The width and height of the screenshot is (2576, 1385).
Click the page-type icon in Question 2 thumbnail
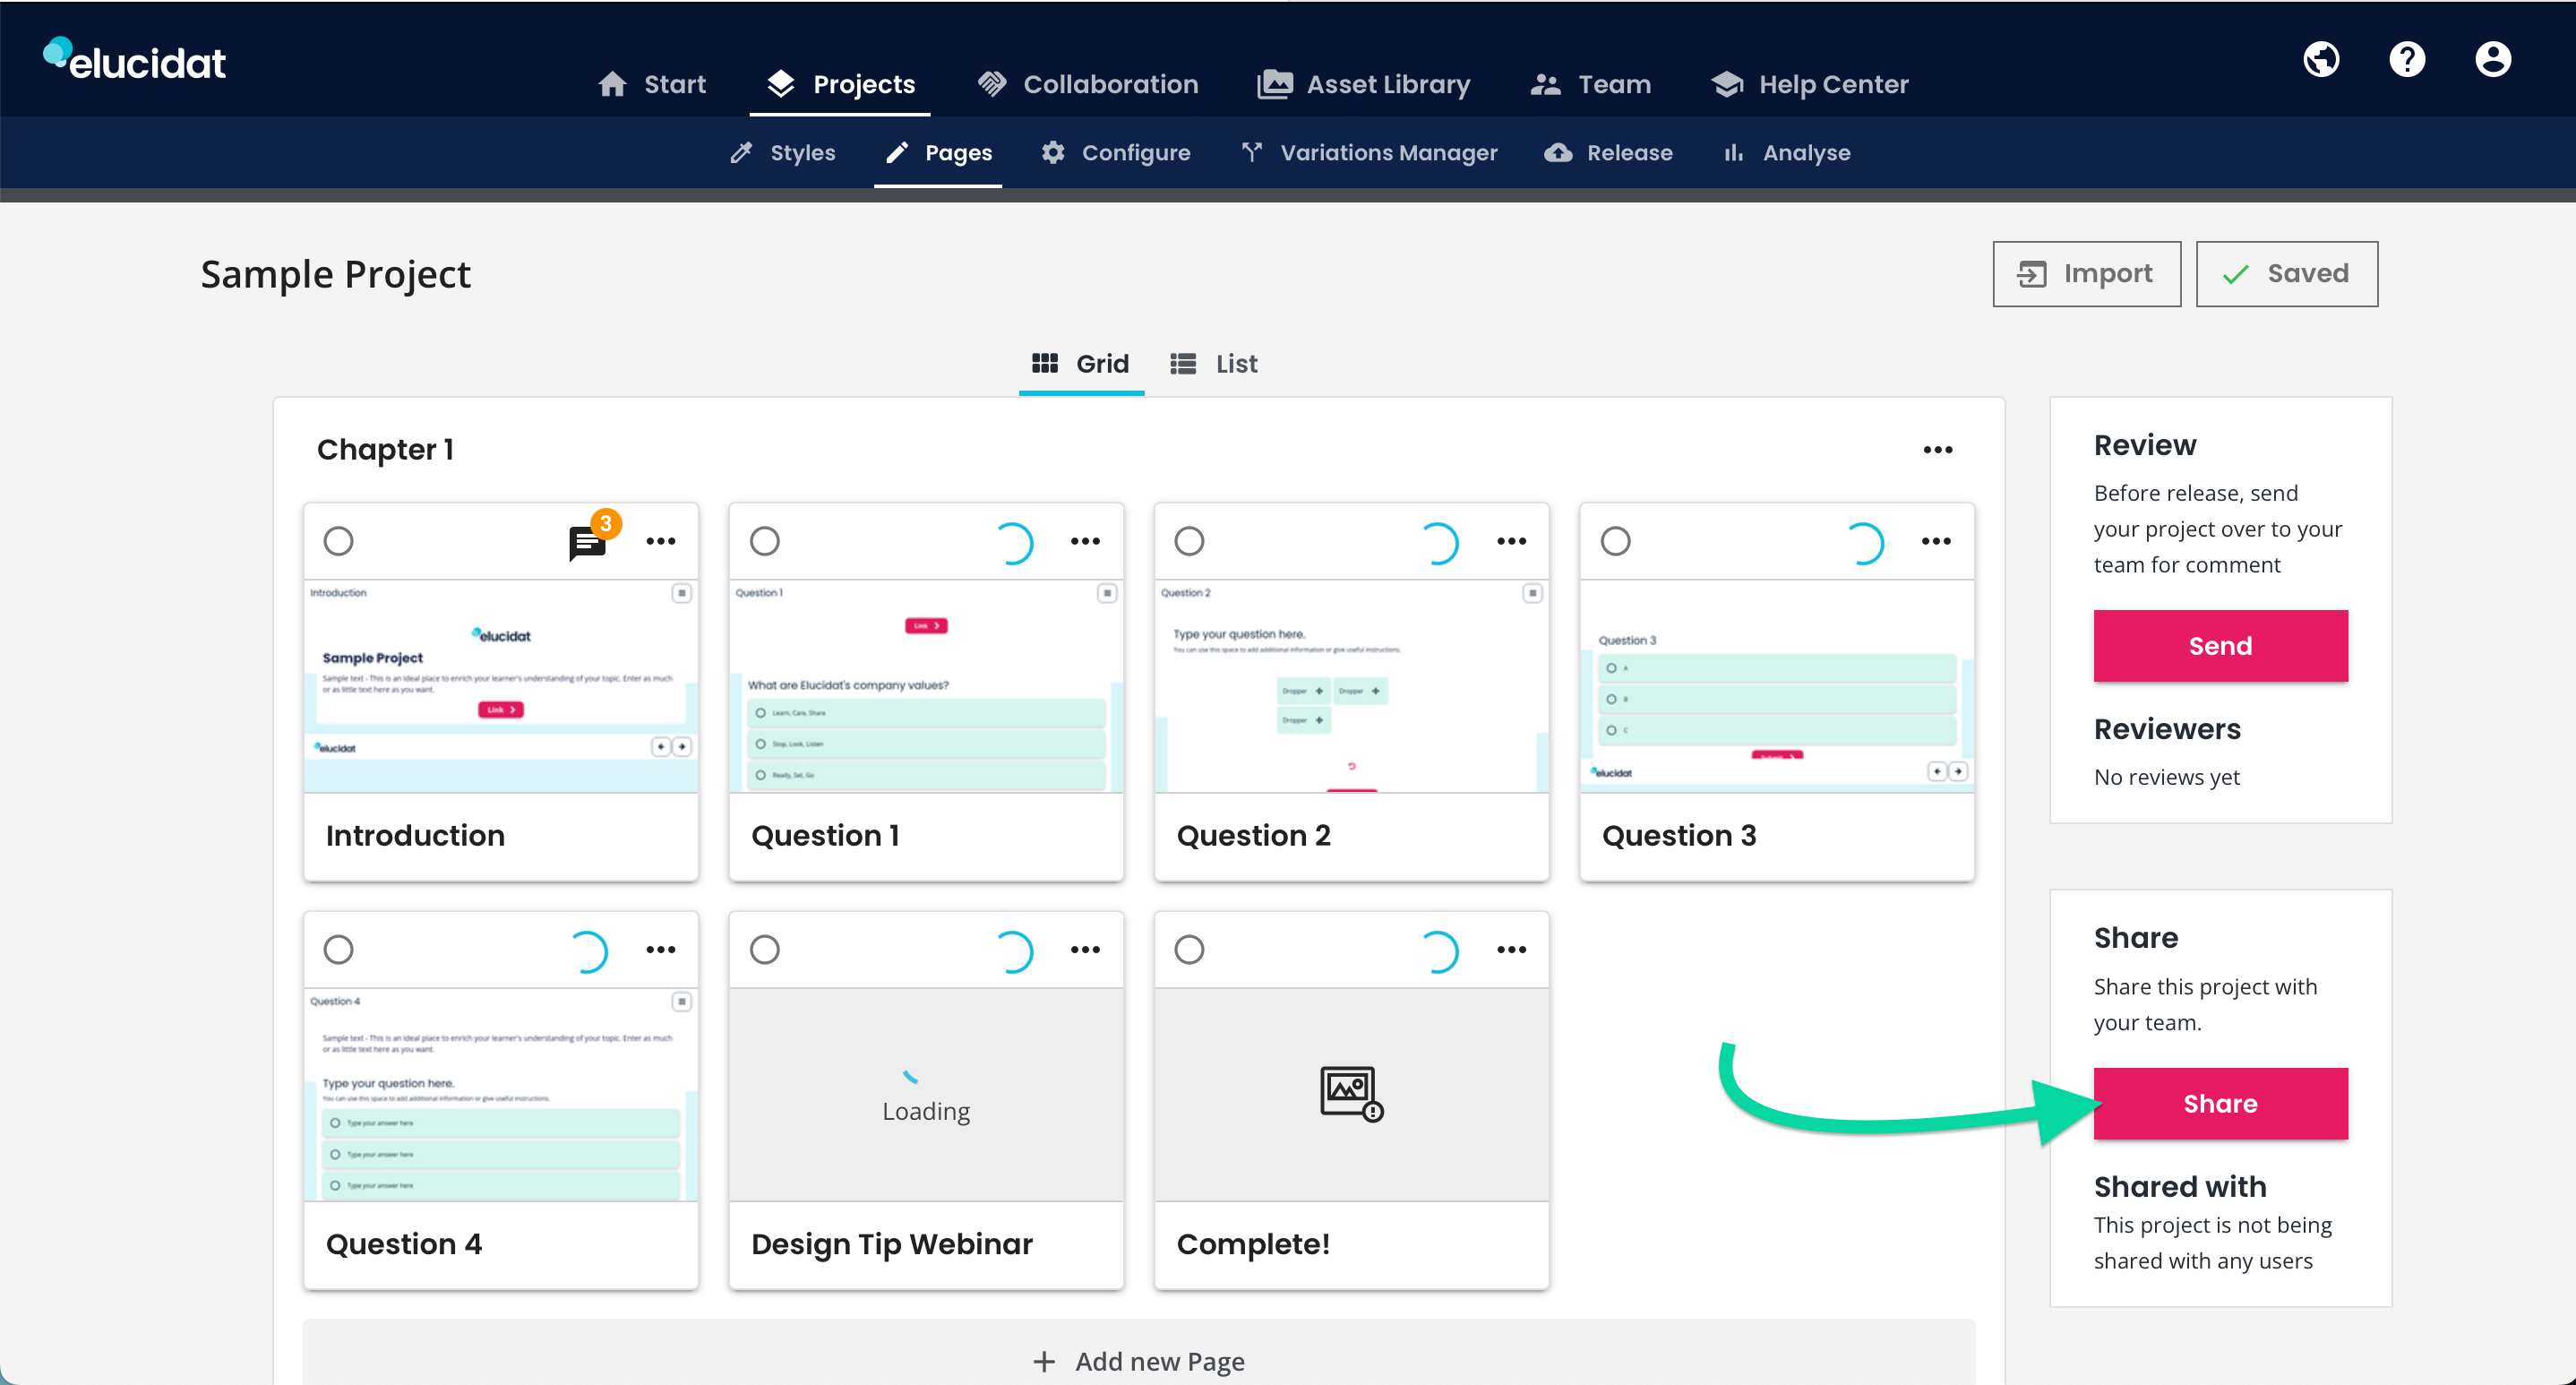(1532, 593)
